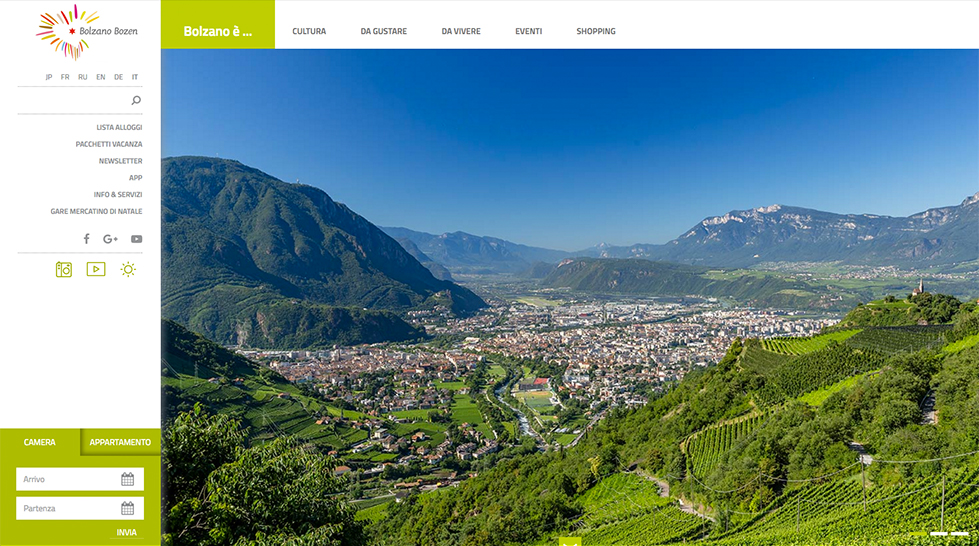Image resolution: width=979 pixels, height=546 pixels.
Task: Switch to the Appartamento tab
Action: (x=120, y=442)
